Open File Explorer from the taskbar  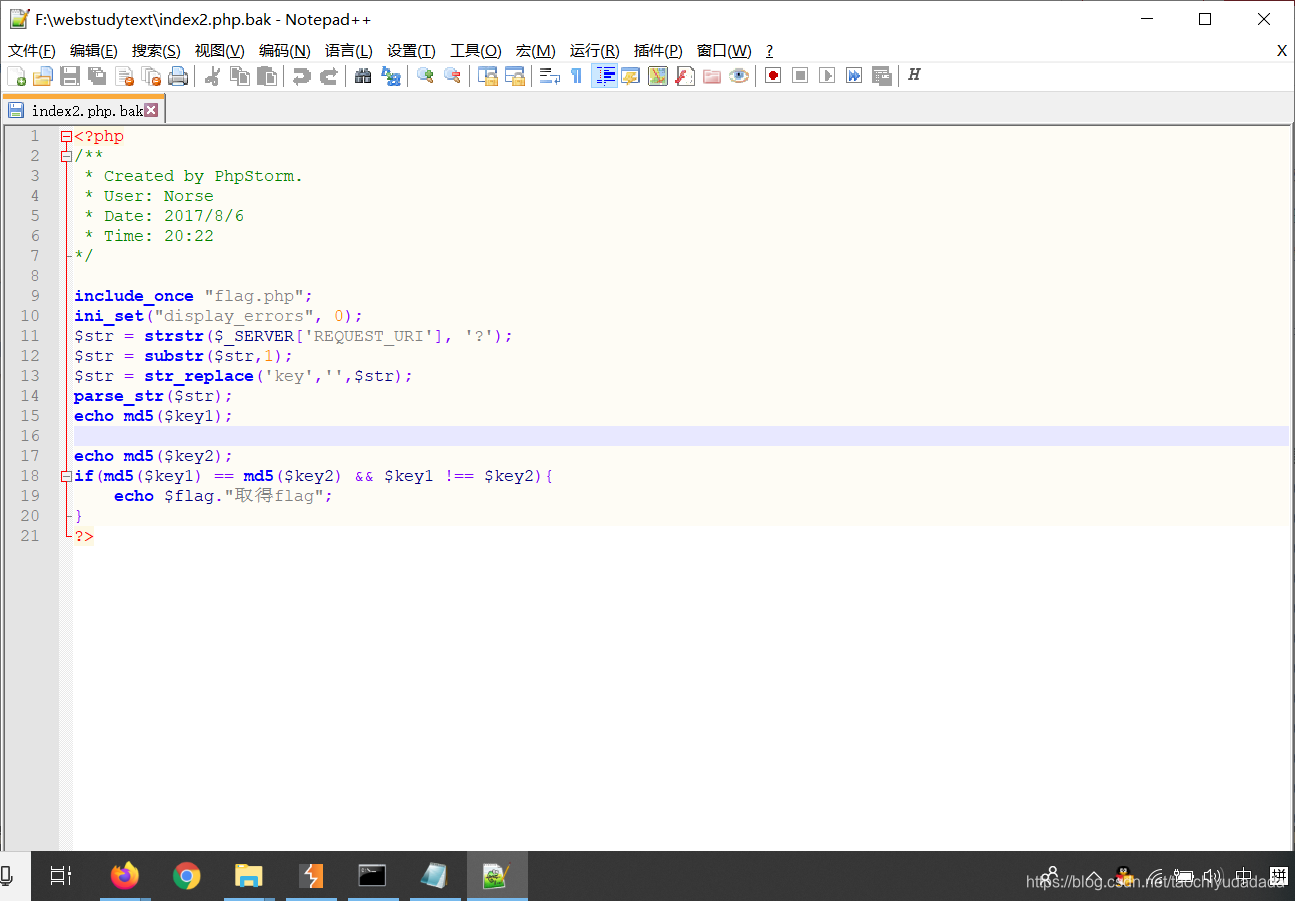coord(248,876)
